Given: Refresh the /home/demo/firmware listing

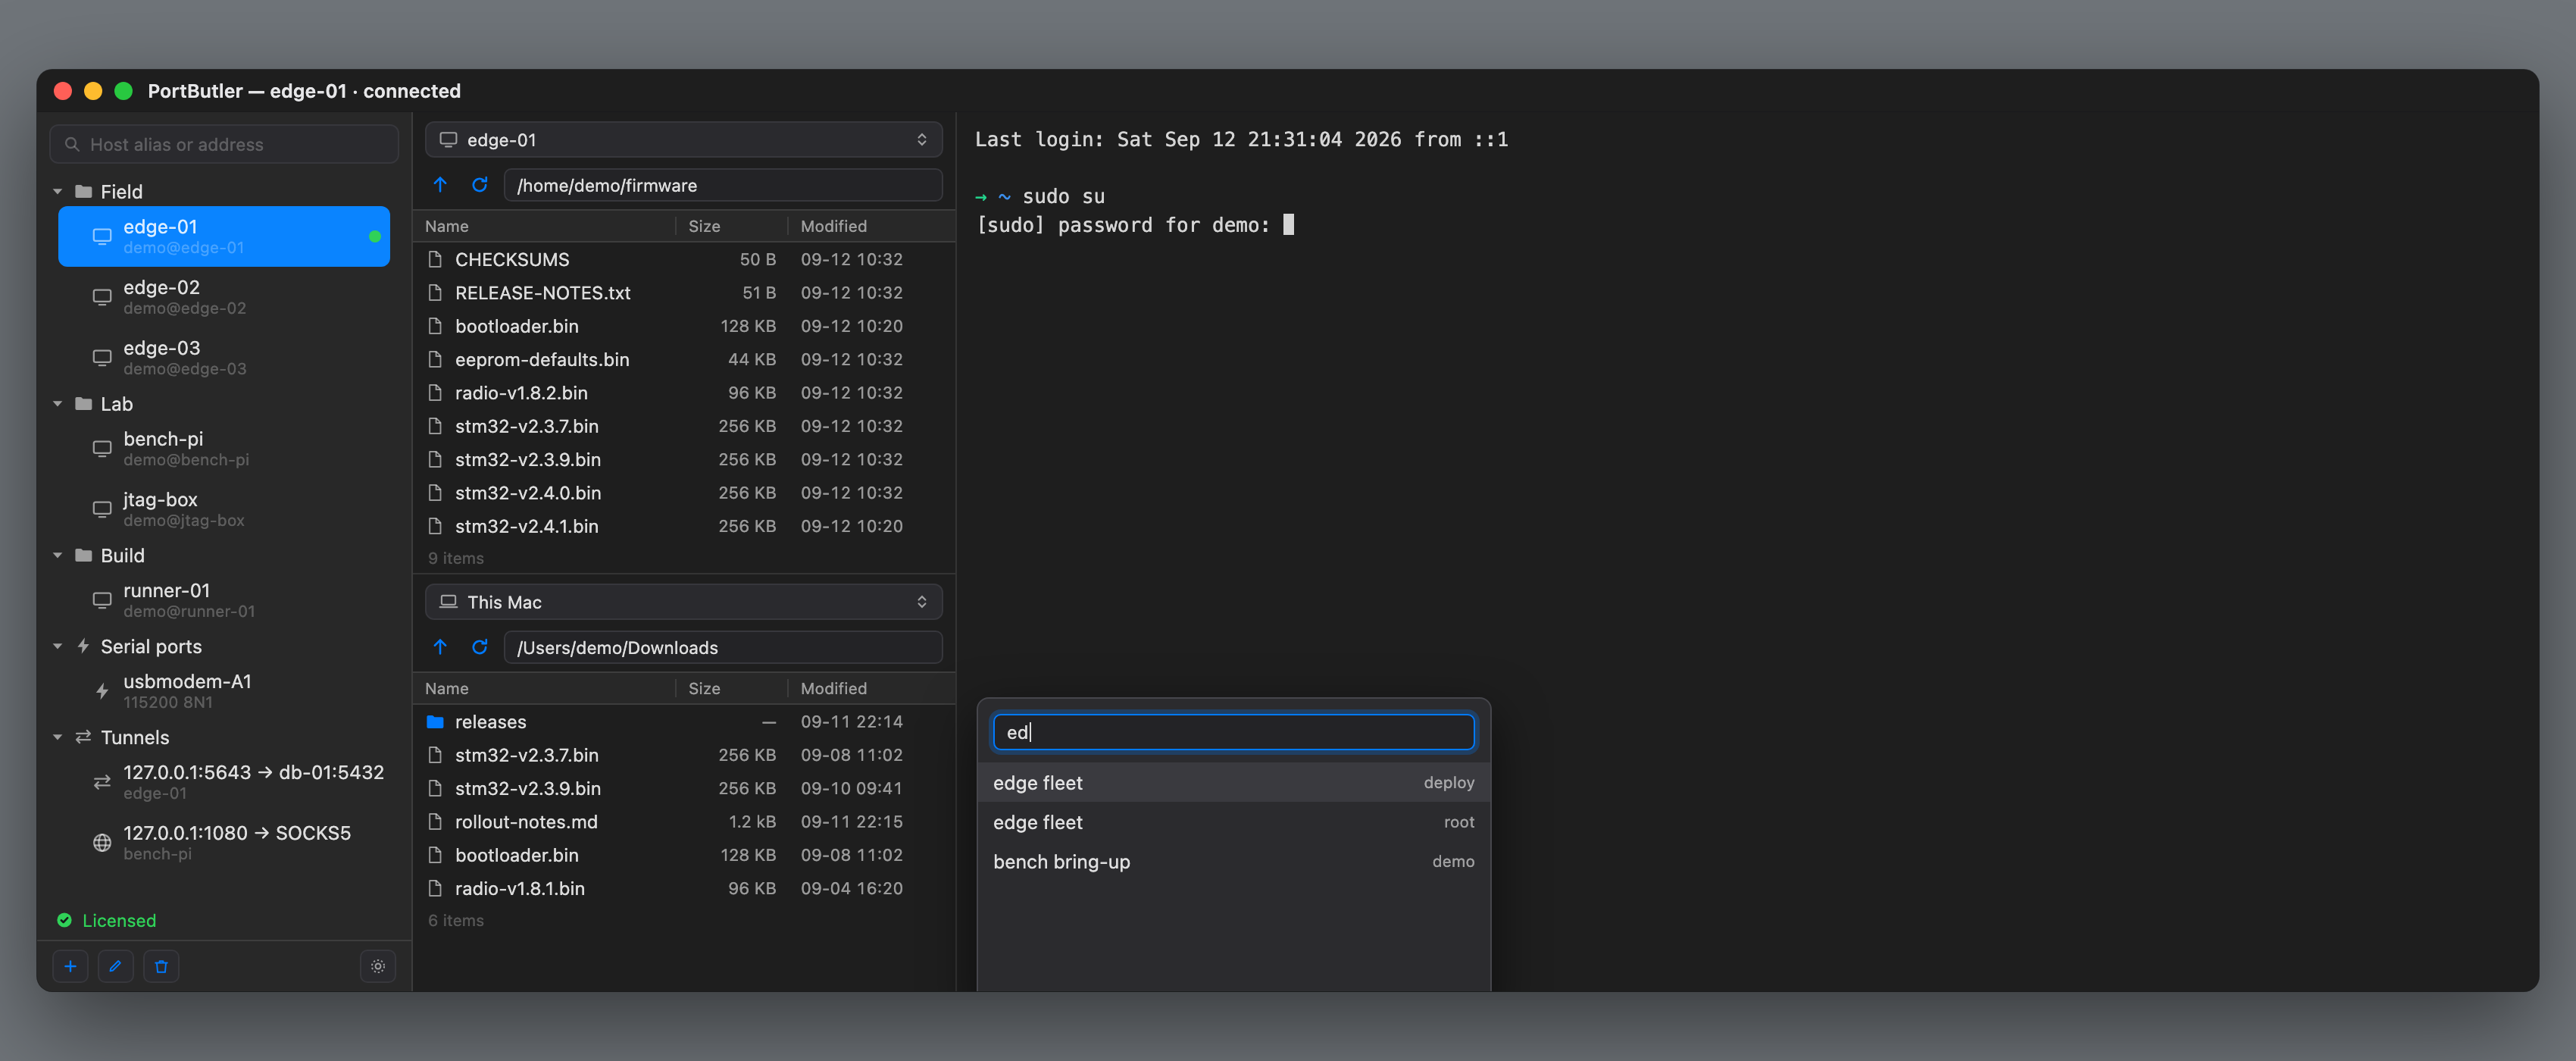Looking at the screenshot, I should pyautogui.click(x=480, y=185).
